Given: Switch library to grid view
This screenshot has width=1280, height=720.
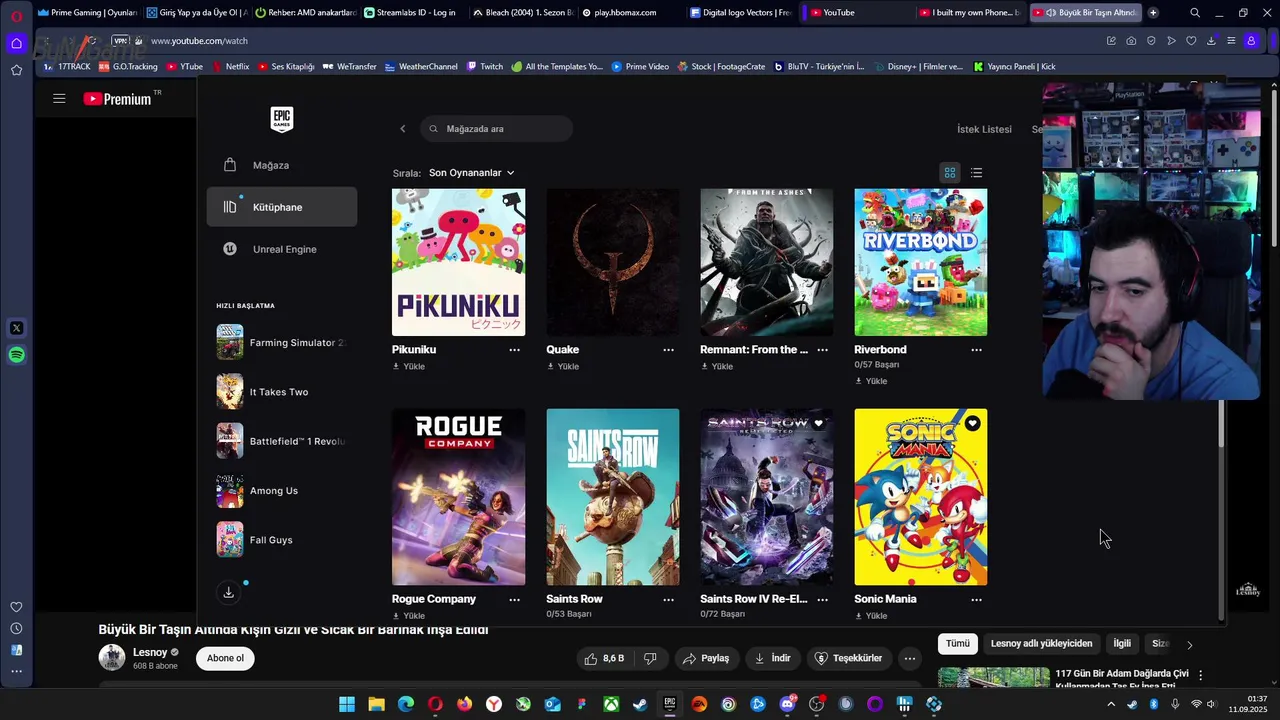Looking at the screenshot, I should point(950,173).
